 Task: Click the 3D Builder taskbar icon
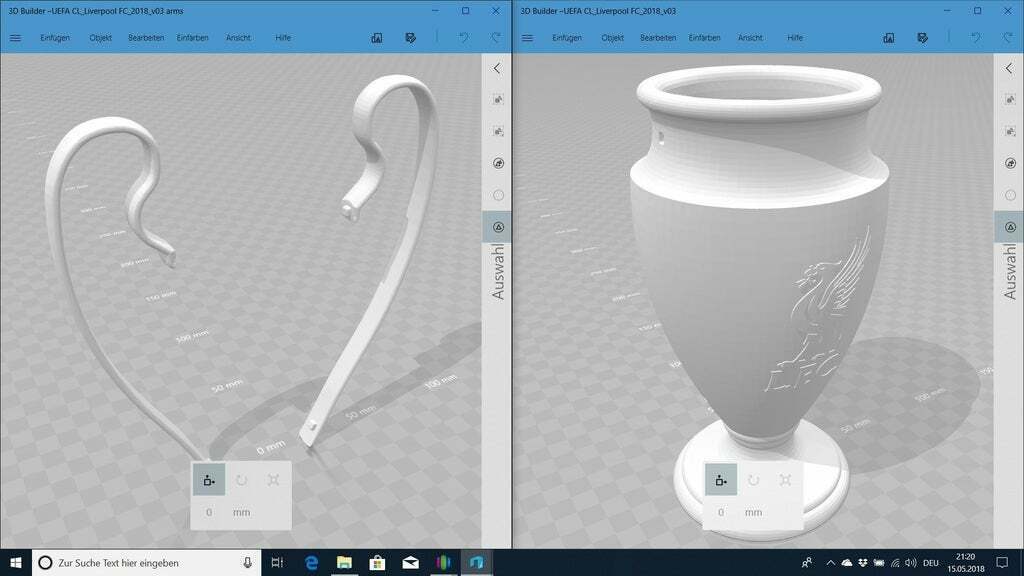tap(477, 562)
